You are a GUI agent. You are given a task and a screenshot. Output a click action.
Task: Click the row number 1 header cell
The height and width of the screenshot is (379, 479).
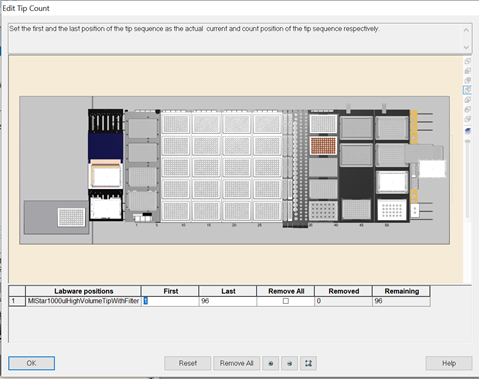click(x=17, y=301)
